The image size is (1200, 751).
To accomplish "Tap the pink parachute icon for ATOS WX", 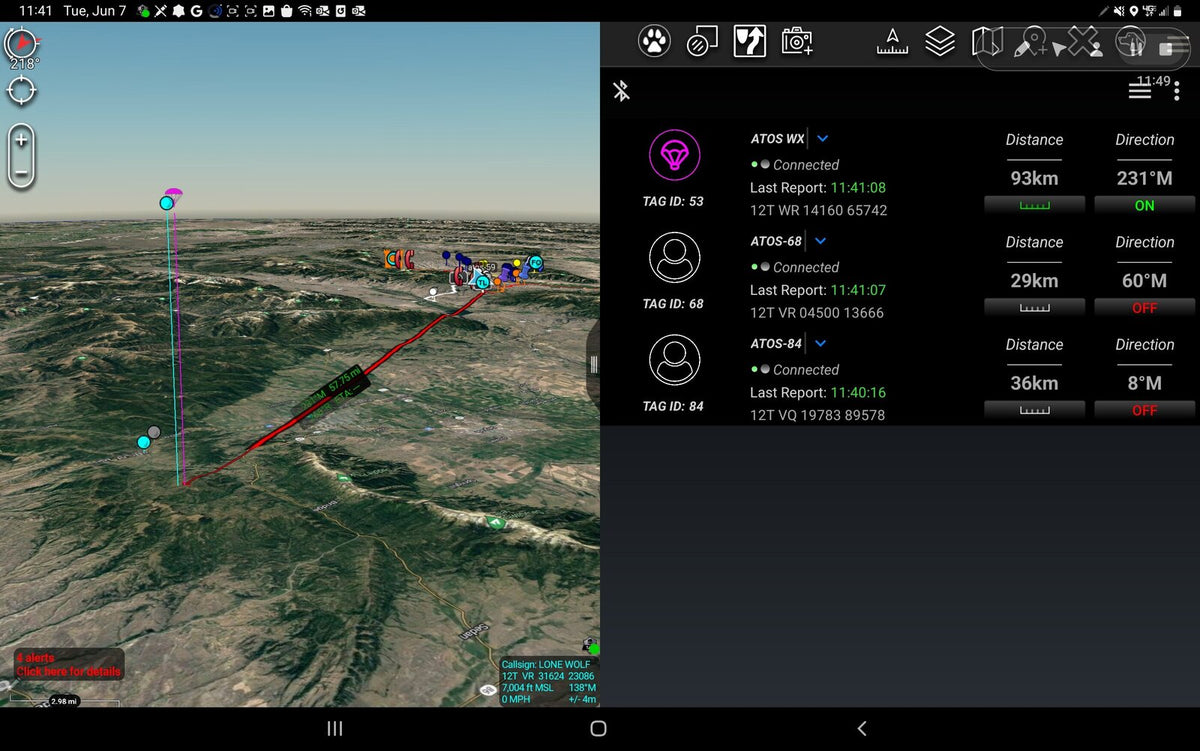I will point(675,155).
